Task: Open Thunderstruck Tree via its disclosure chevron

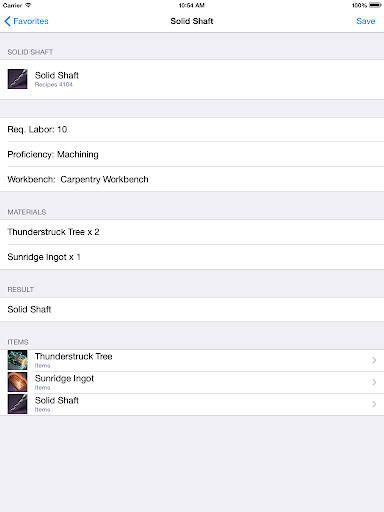Action: 374,360
